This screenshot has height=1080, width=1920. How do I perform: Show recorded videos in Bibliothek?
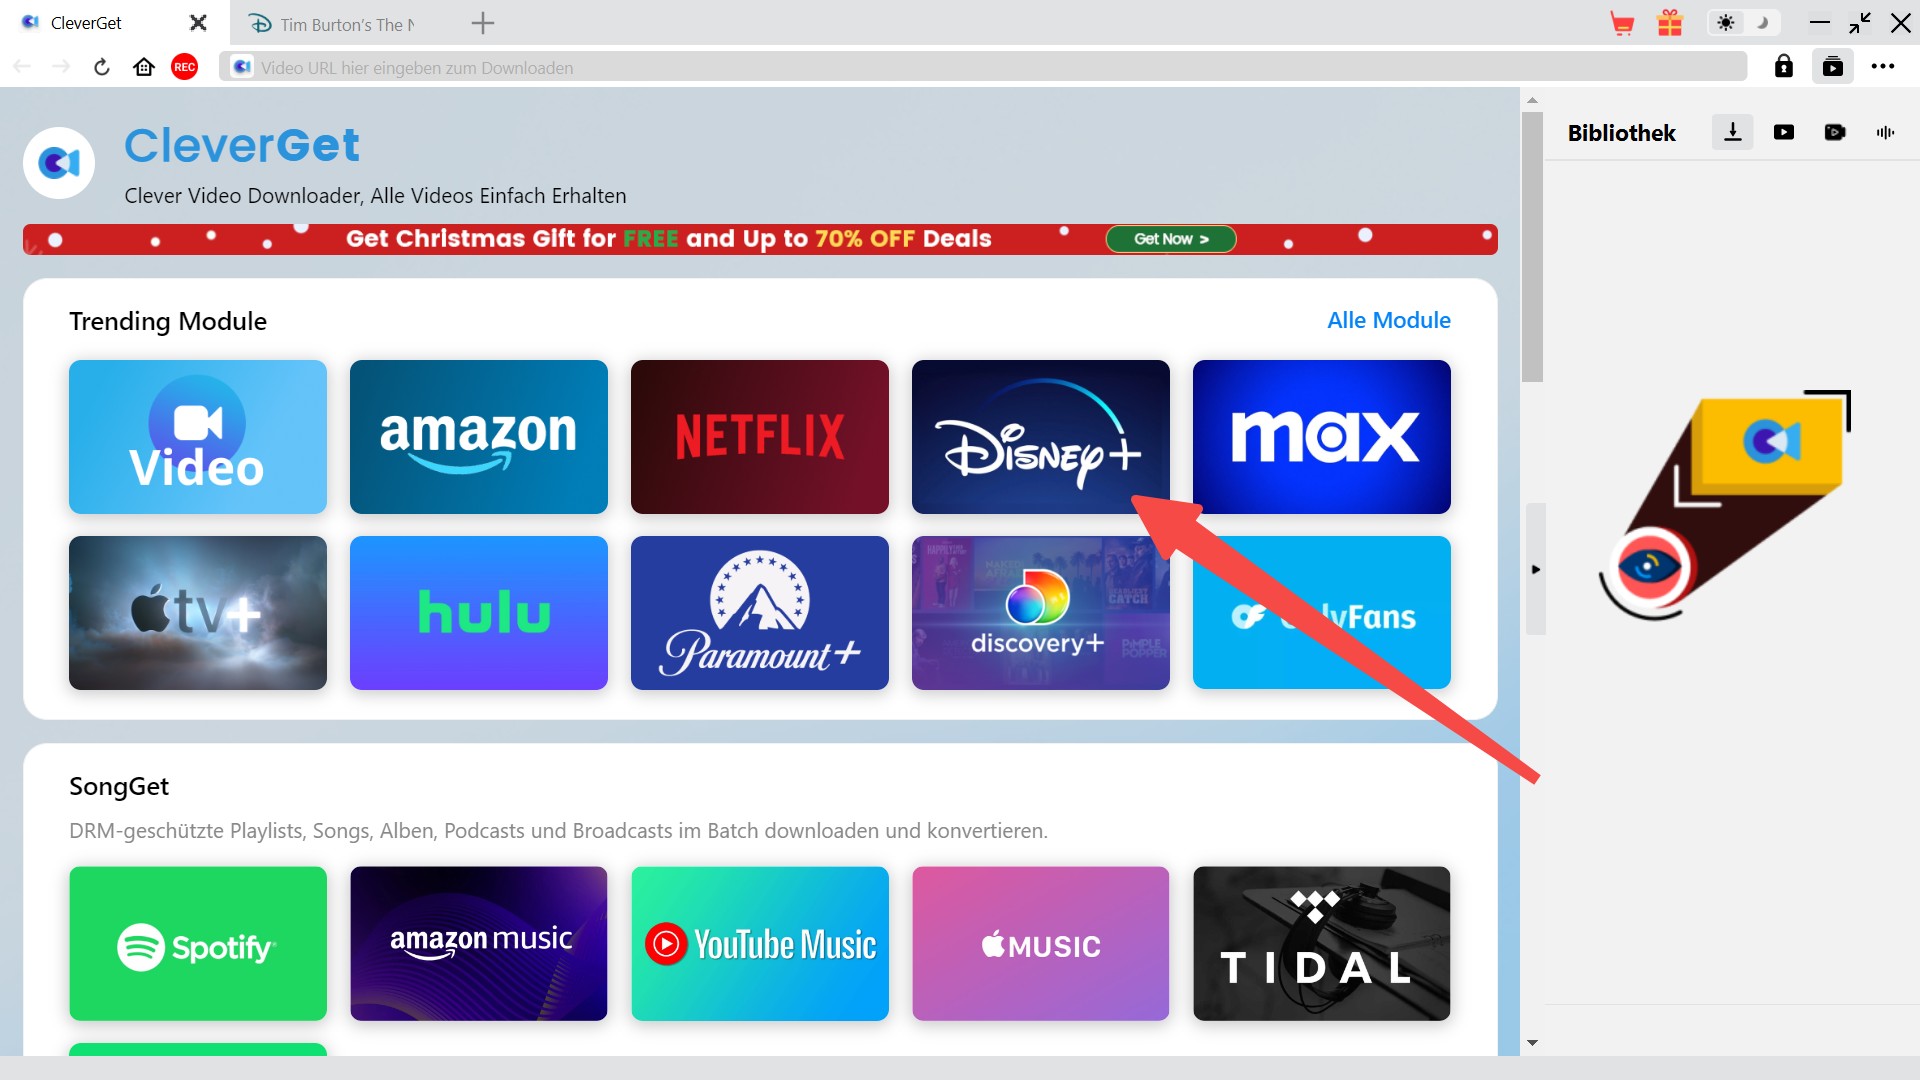pyautogui.click(x=1835, y=132)
